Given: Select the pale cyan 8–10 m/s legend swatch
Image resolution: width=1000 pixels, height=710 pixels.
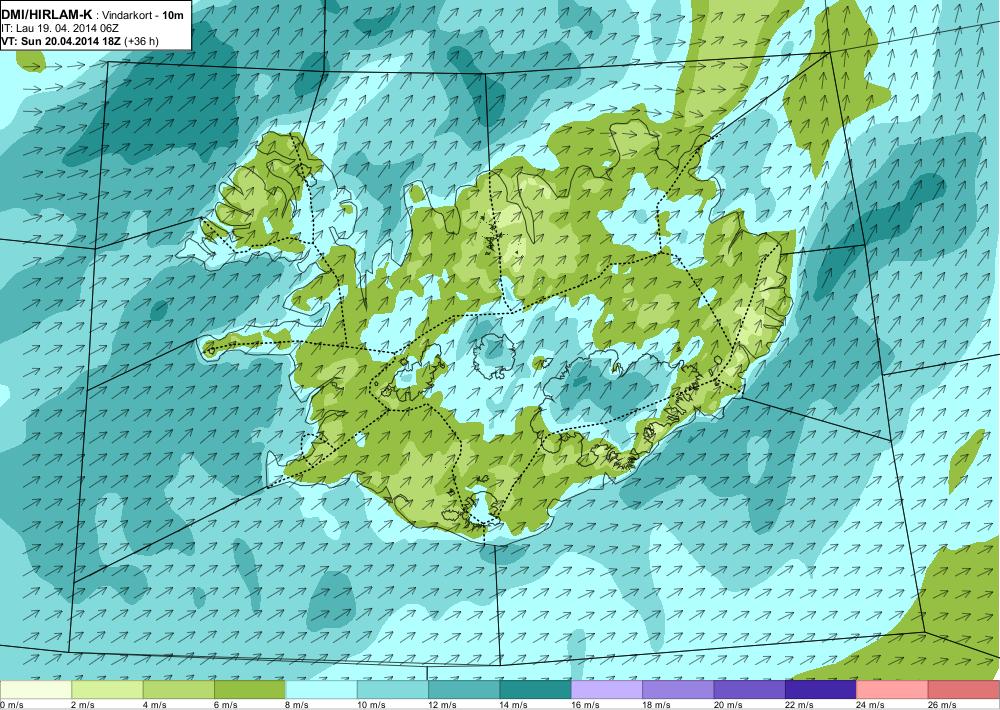Looking at the screenshot, I should [x=321, y=690].
